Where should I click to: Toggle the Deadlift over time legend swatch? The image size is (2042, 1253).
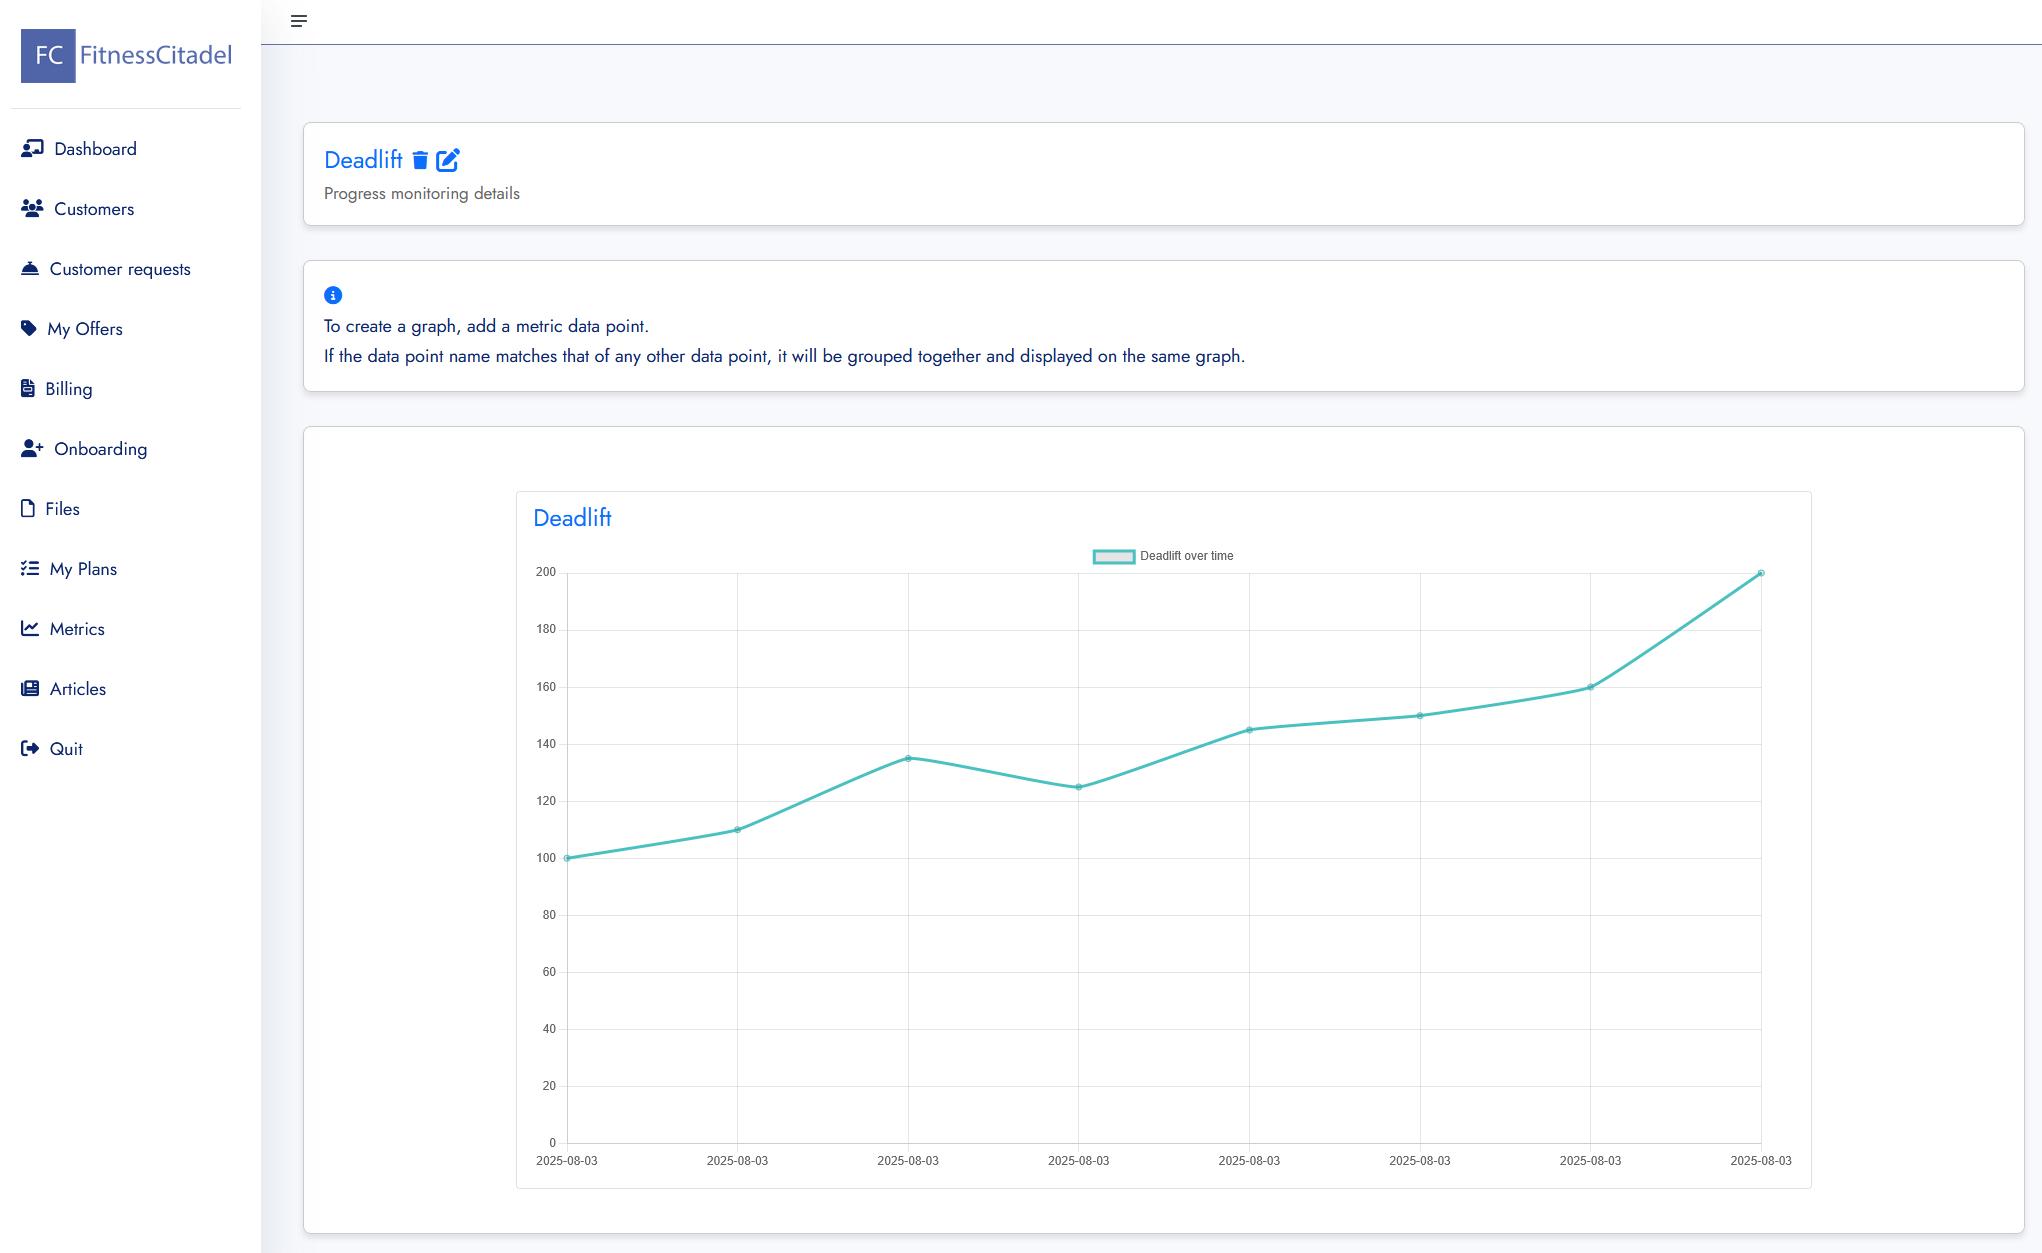(x=1113, y=557)
